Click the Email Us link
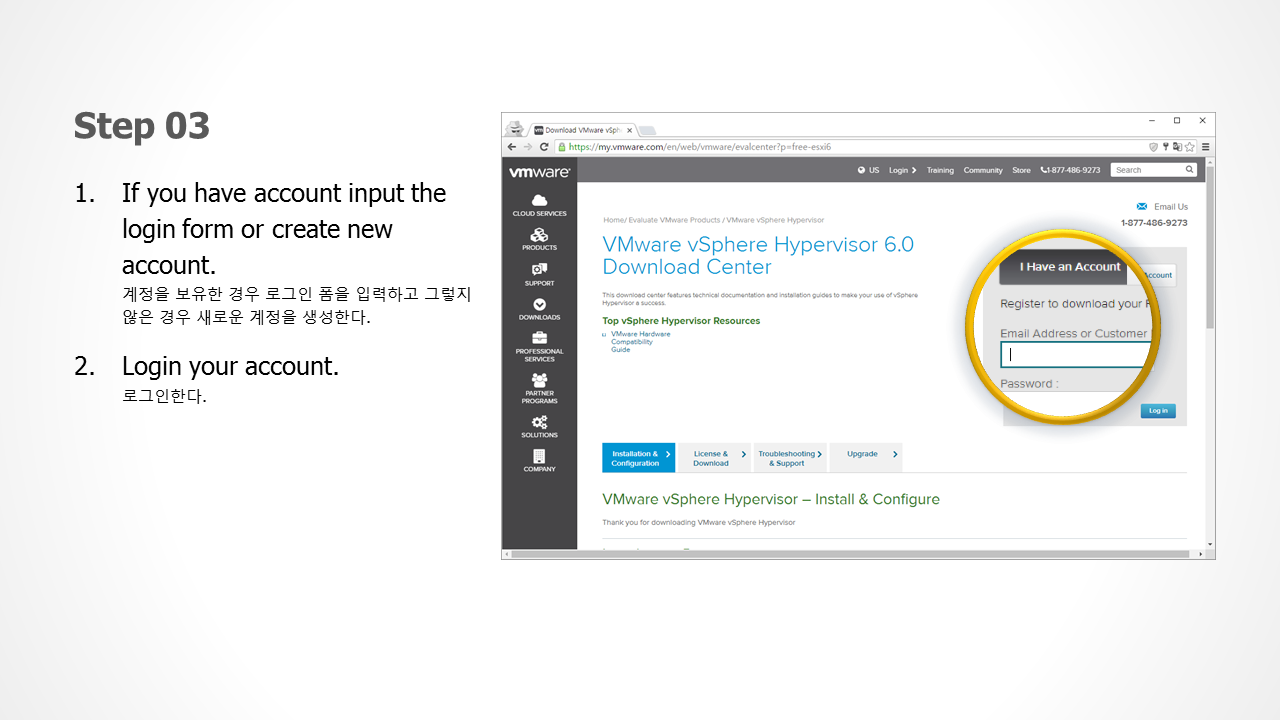This screenshot has height=720, width=1280. 1171,207
